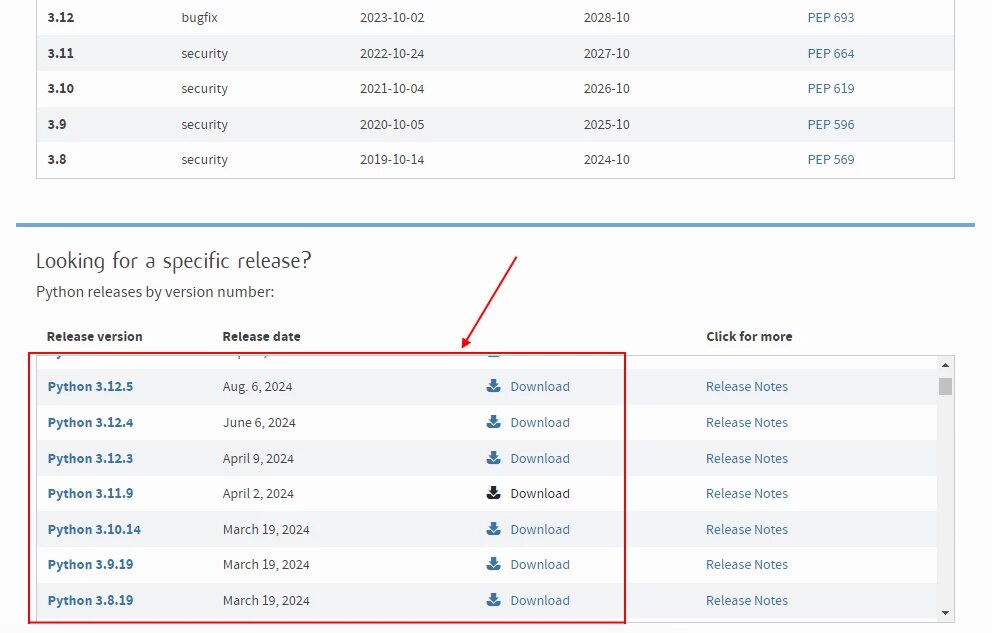Image resolution: width=992 pixels, height=633 pixels.
Task: Click Download text for Python 3.11.9
Action: [x=540, y=493]
